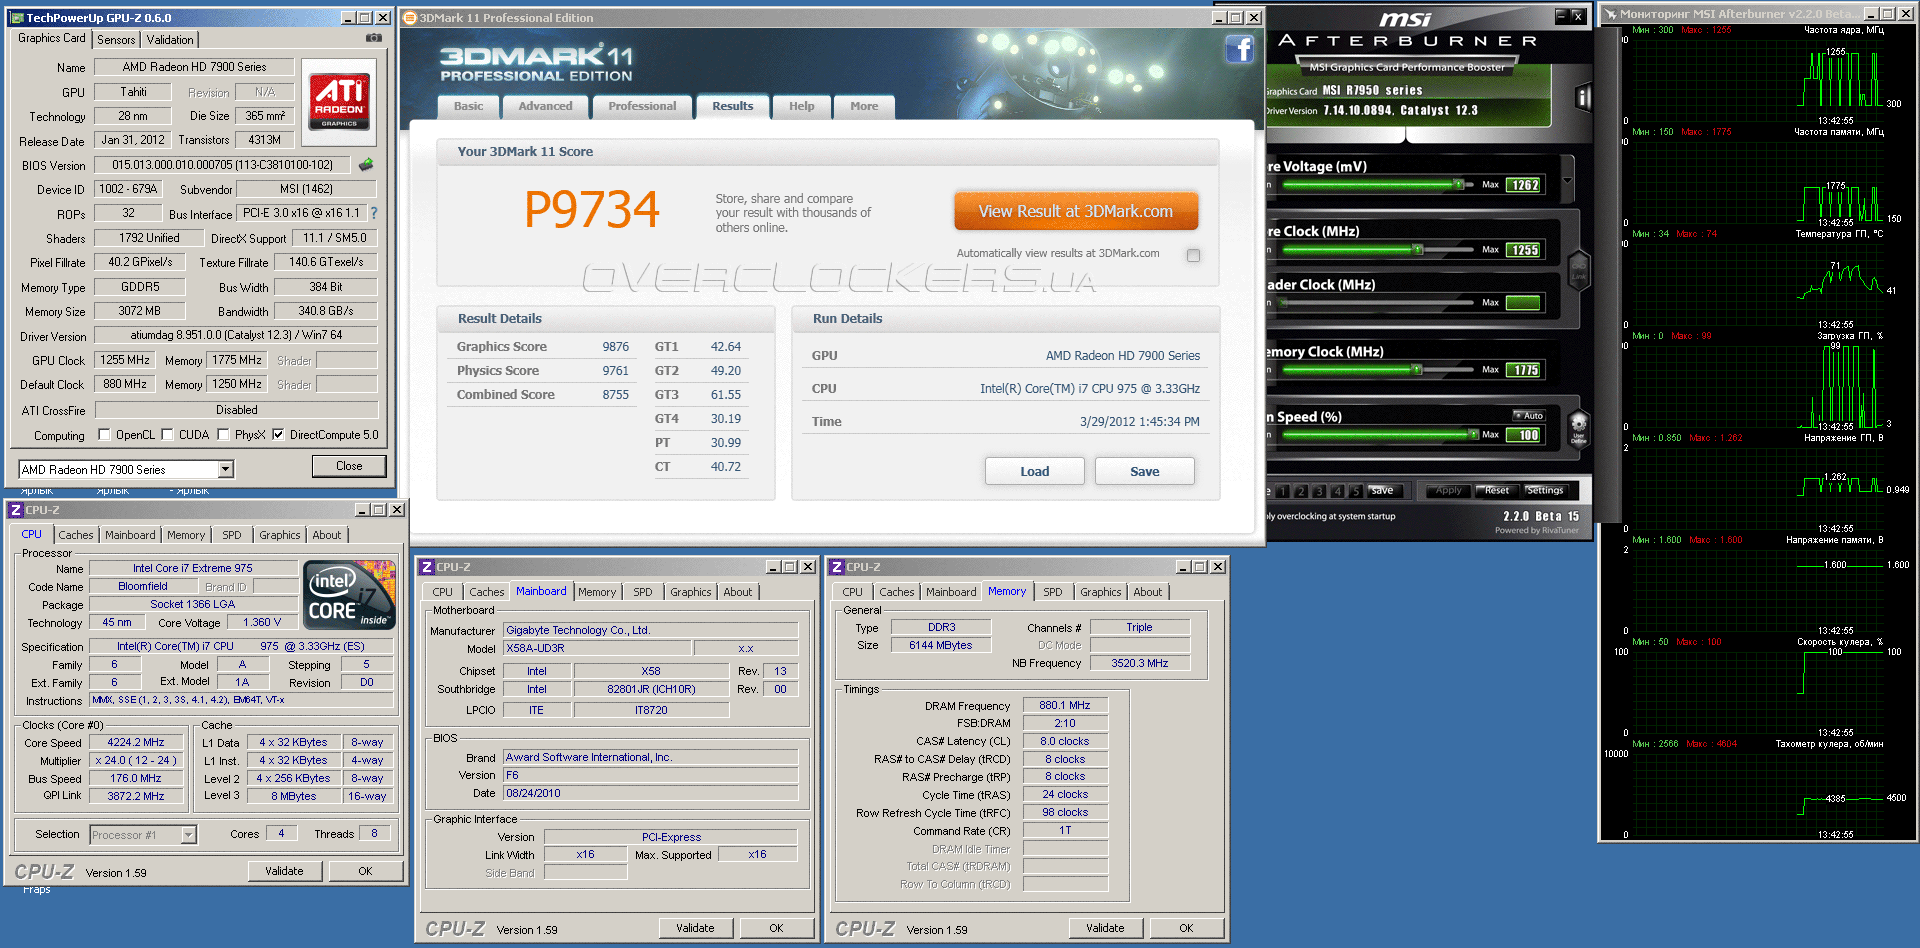The image size is (1920, 948).
Task: Select Afterburner profile slot 3
Action: tap(1319, 491)
